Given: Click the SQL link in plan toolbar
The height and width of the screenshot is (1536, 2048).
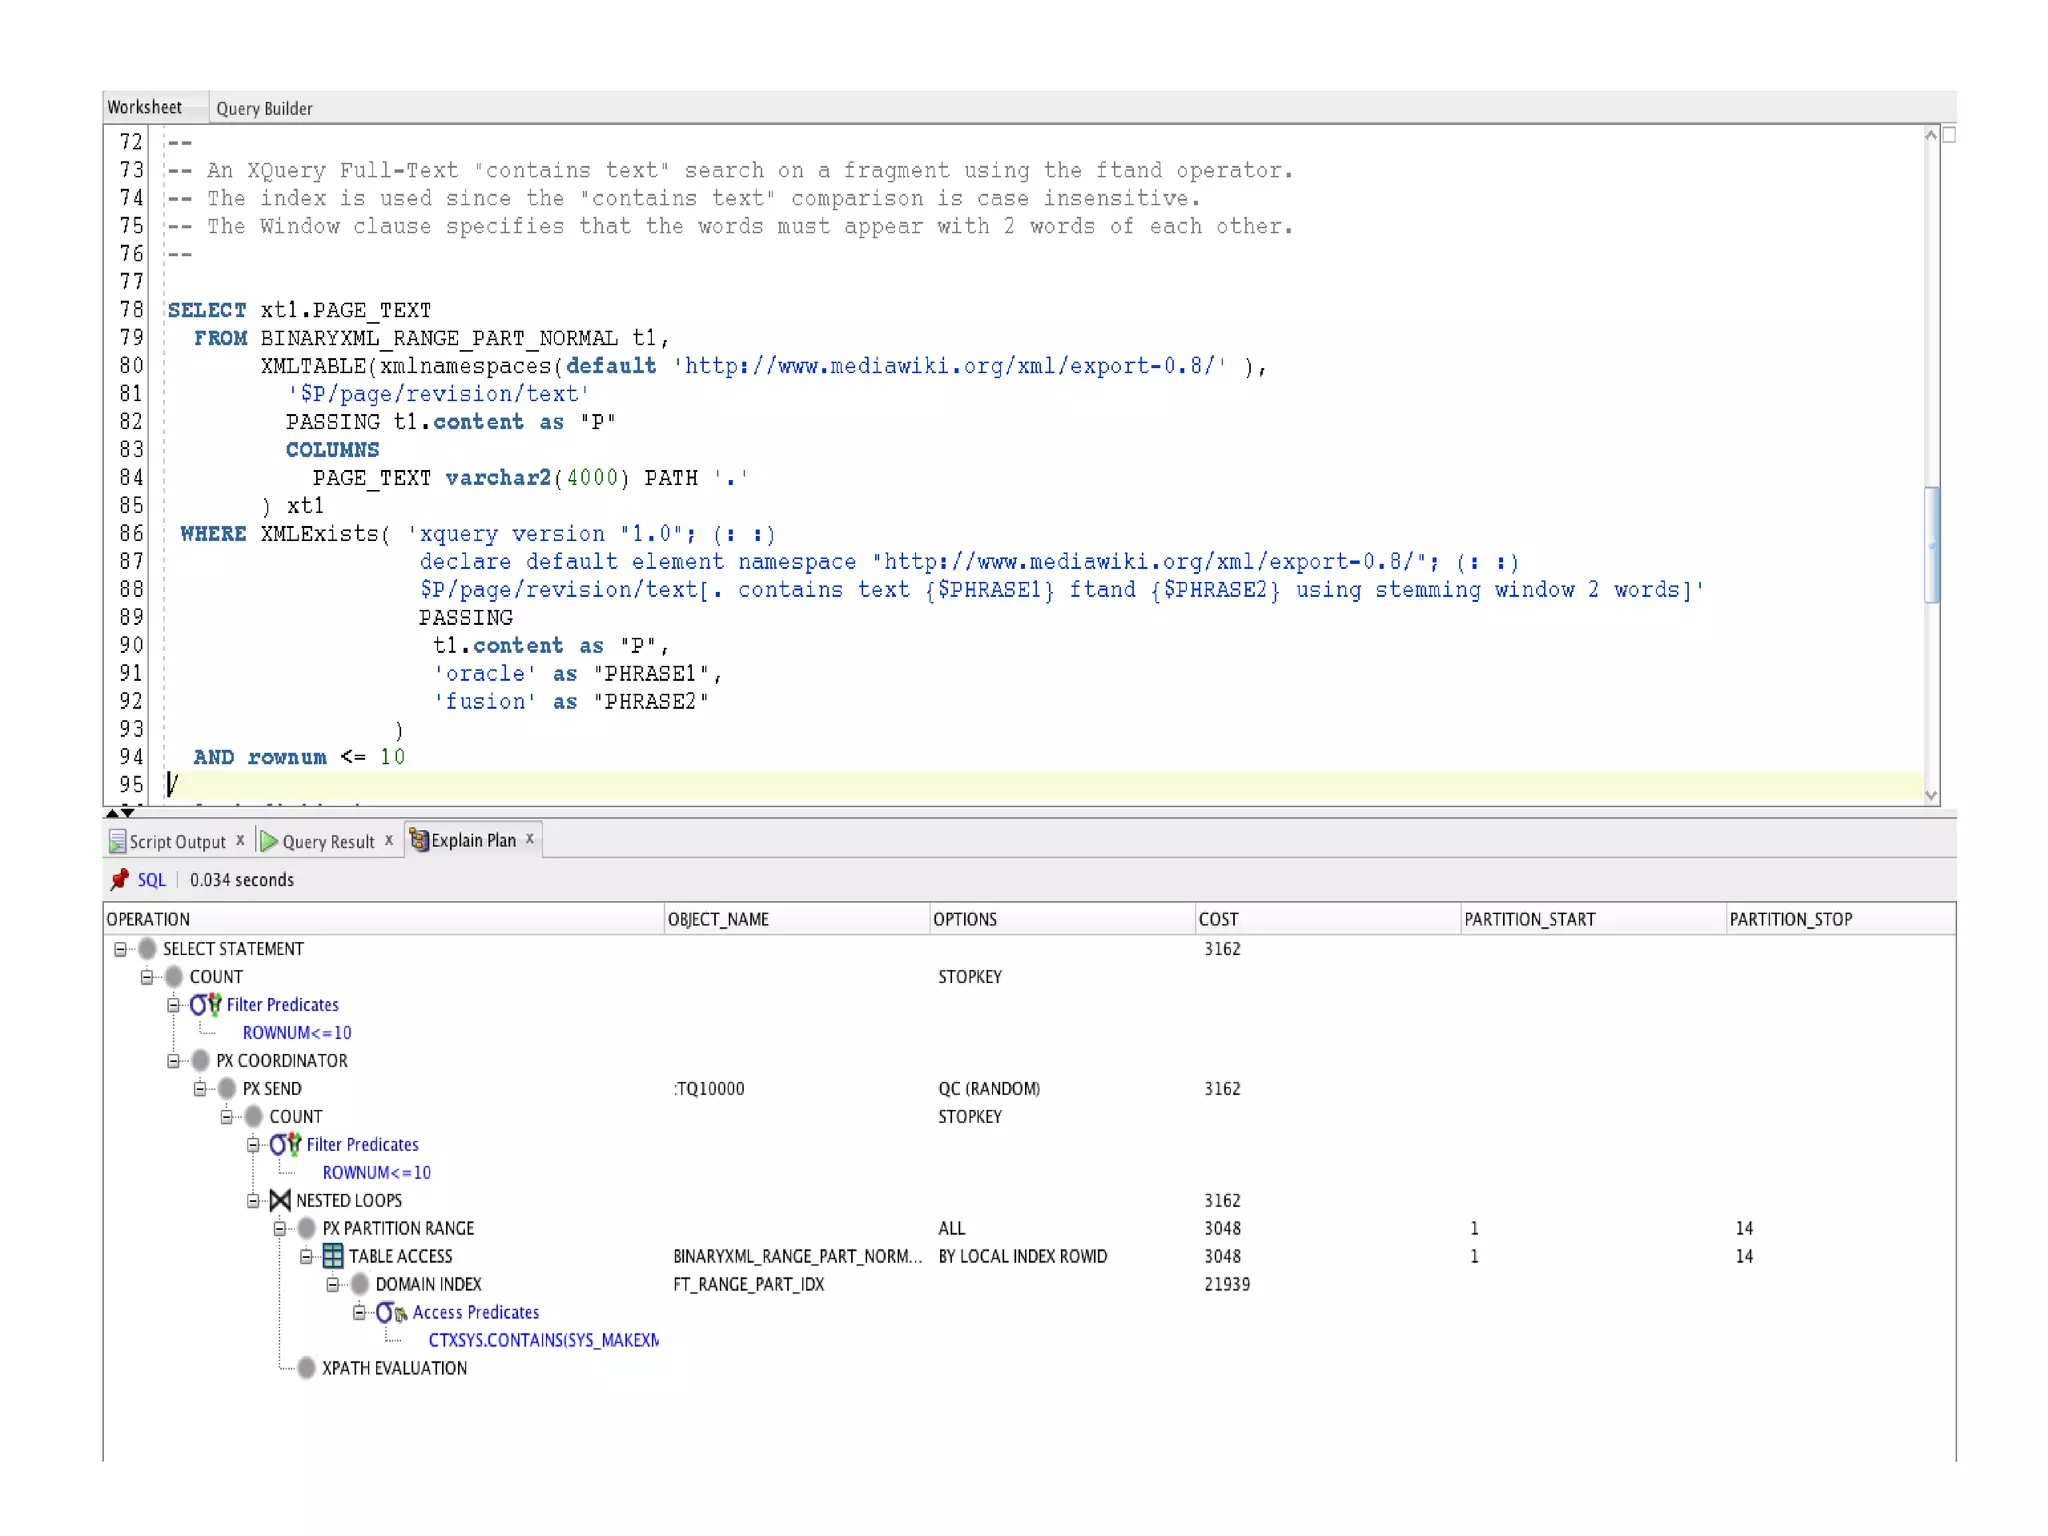Looking at the screenshot, I should click(x=151, y=880).
